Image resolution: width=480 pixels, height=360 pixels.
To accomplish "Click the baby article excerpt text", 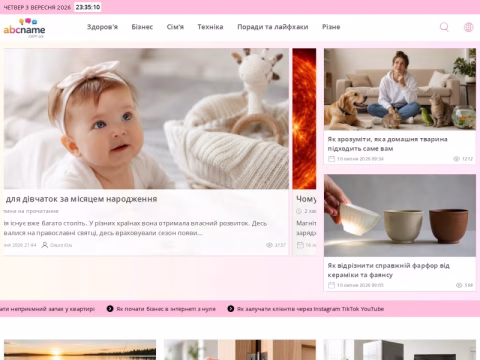I will 136,228.
